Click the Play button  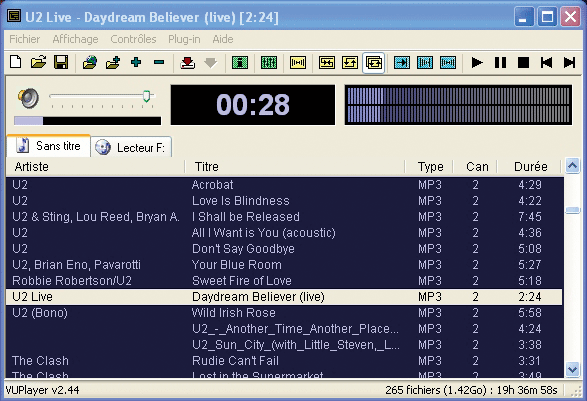coord(477,63)
